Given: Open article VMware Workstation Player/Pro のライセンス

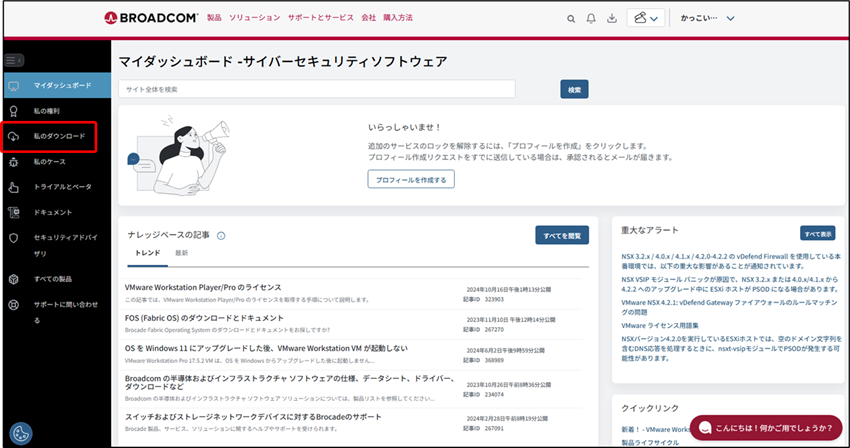Looking at the screenshot, I should (x=203, y=287).
